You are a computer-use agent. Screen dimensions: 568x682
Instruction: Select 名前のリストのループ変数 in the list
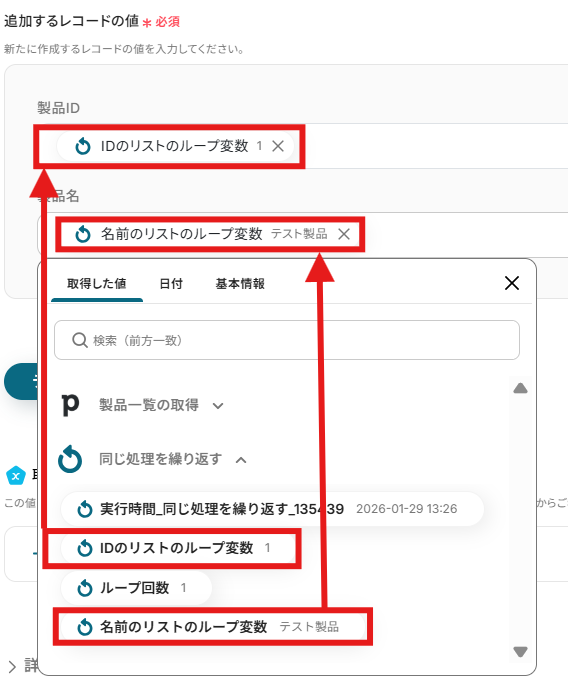212,627
